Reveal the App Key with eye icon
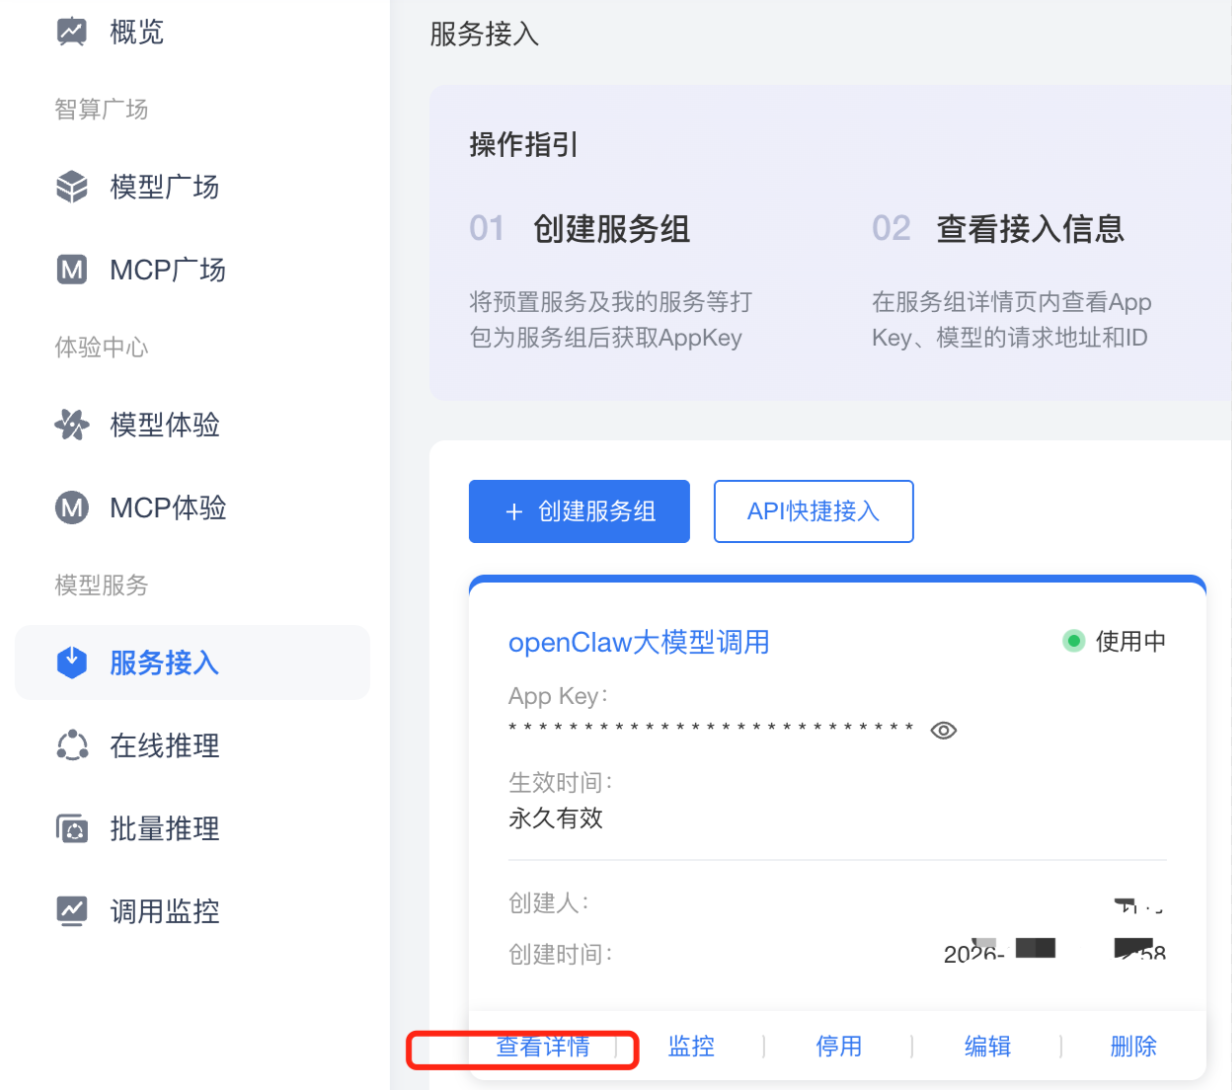The width and height of the screenshot is (1232, 1090). click(x=943, y=731)
